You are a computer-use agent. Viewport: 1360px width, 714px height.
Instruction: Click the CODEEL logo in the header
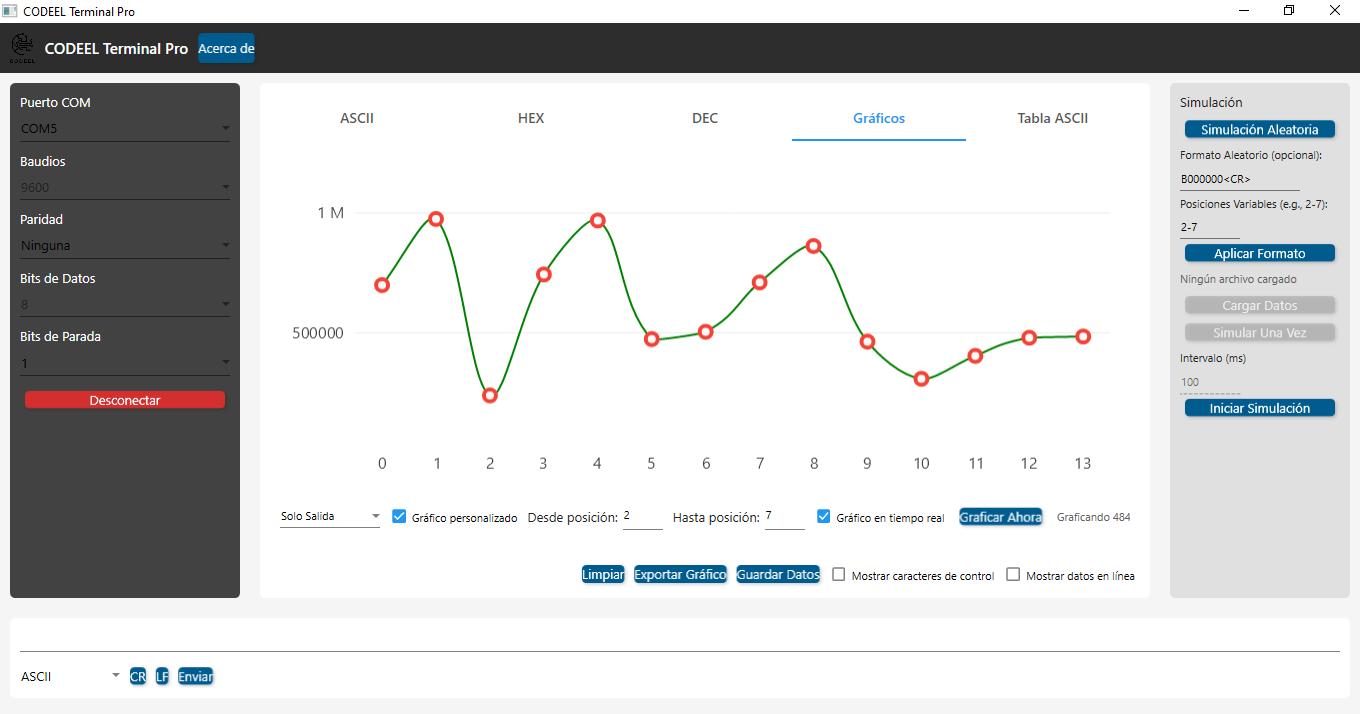(x=22, y=47)
